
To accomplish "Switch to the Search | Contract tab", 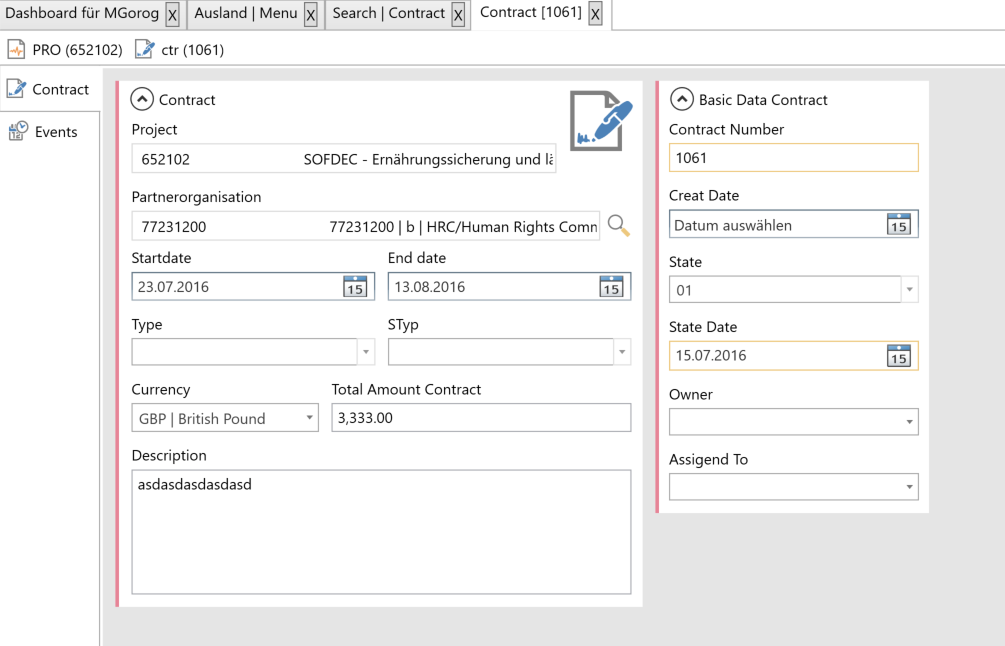I will pyautogui.click(x=388, y=14).
